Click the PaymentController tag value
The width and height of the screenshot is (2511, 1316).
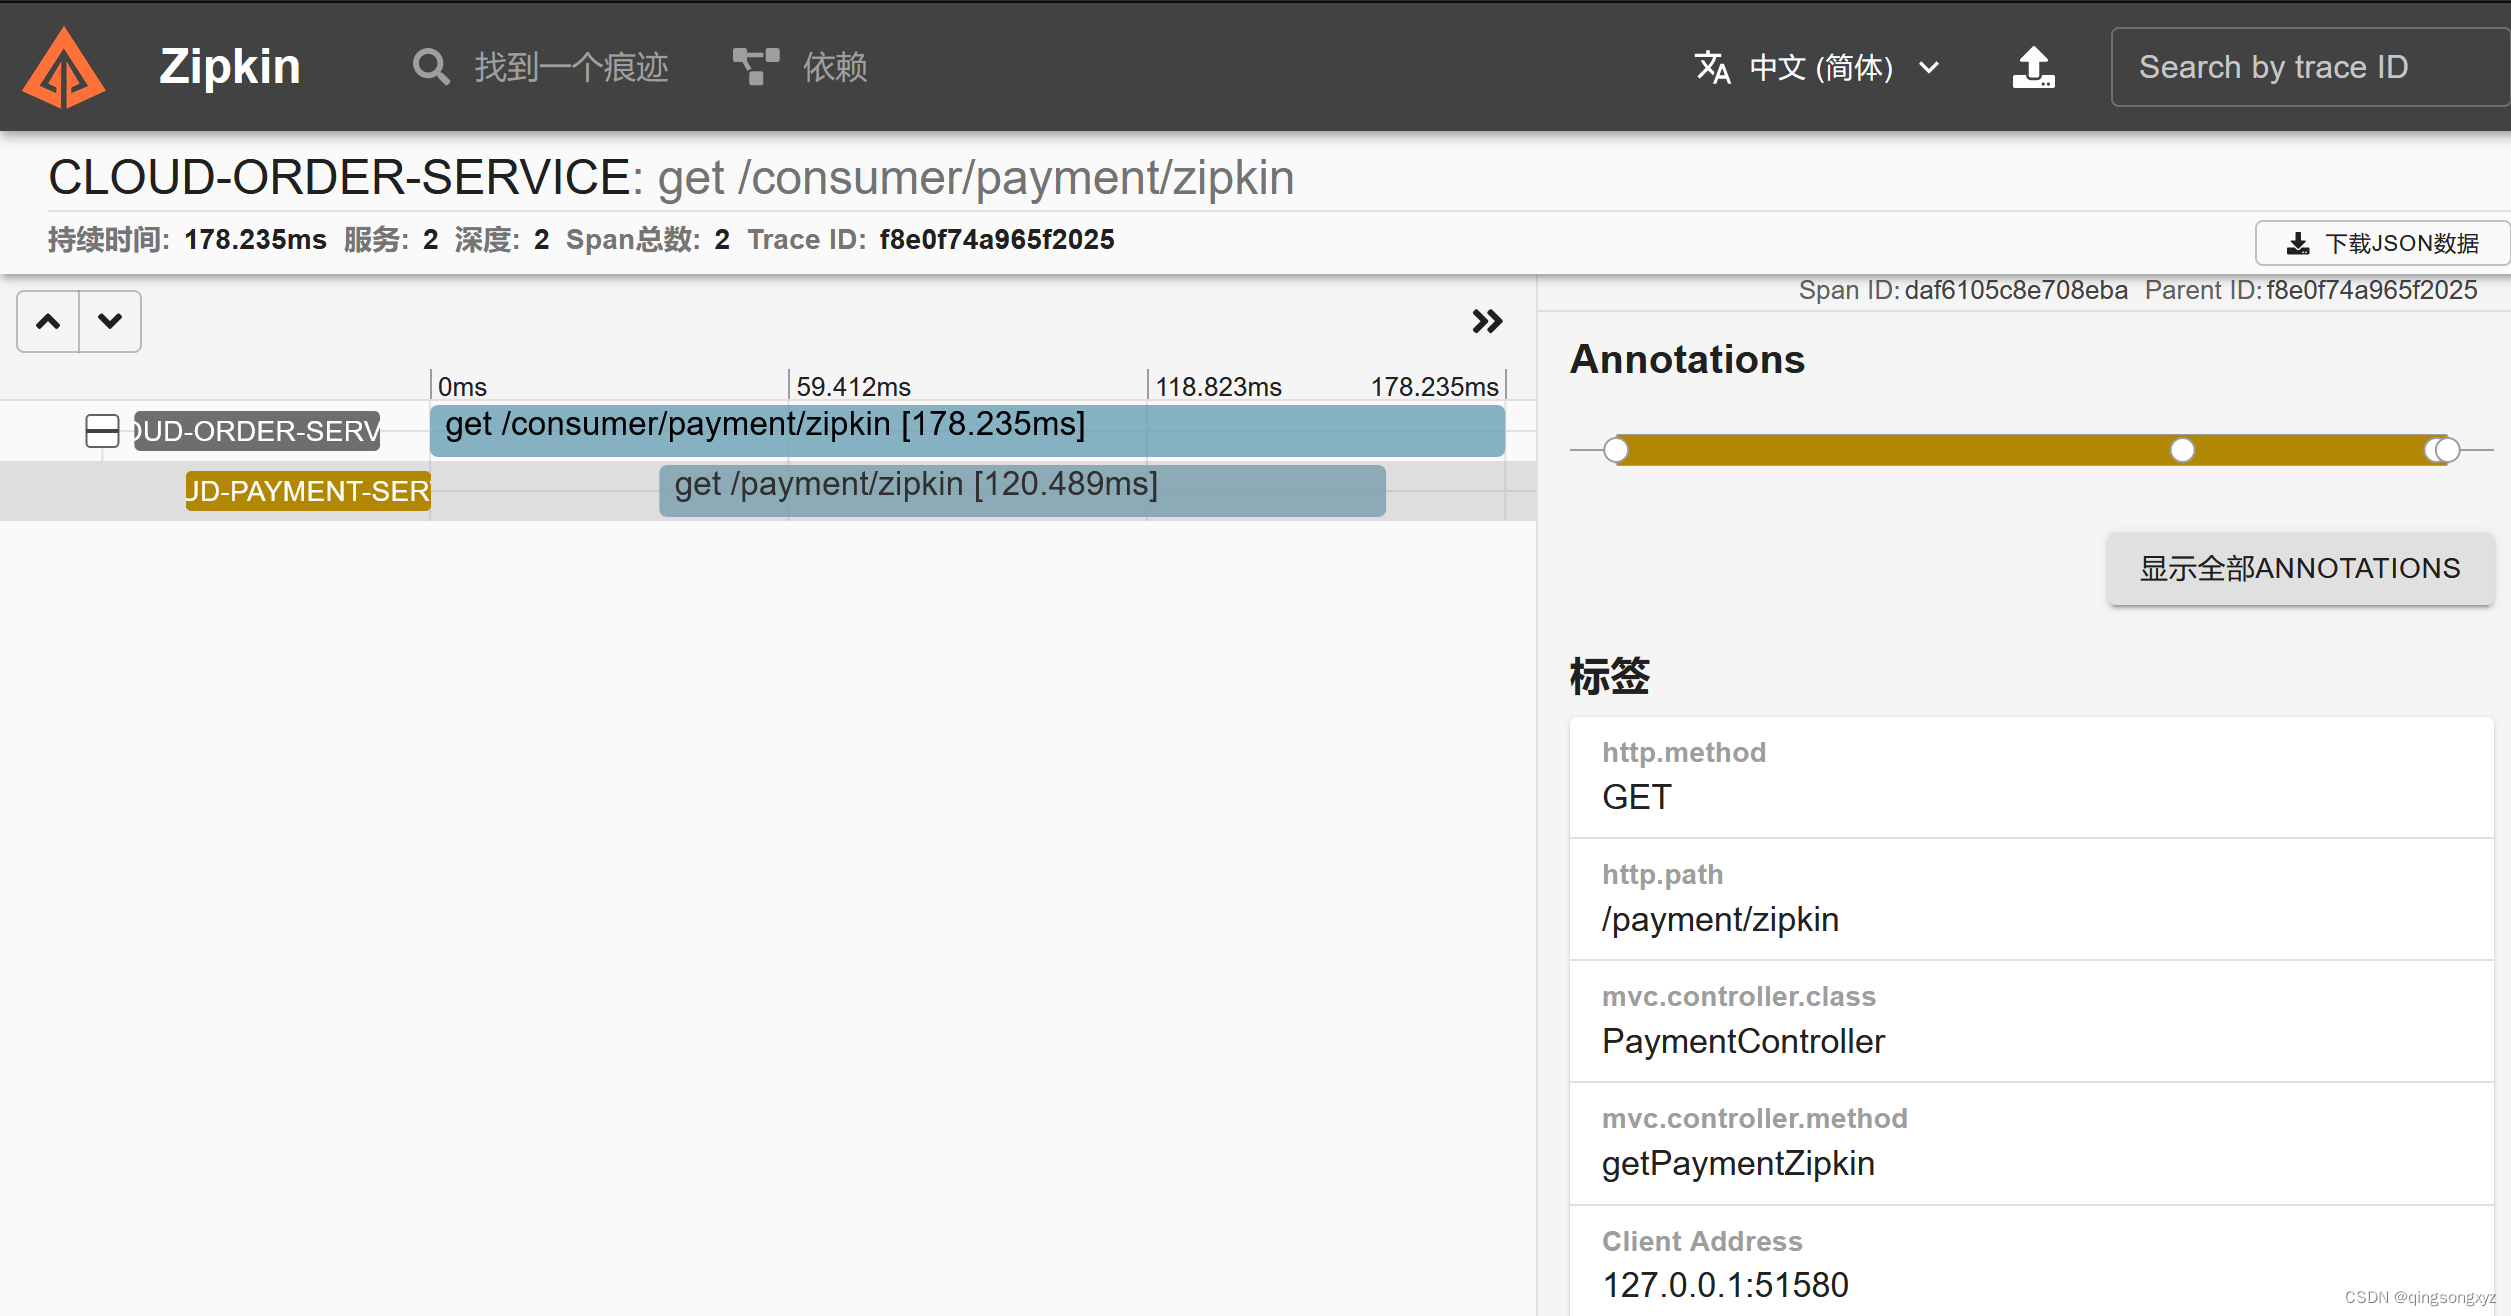[x=1743, y=1041]
